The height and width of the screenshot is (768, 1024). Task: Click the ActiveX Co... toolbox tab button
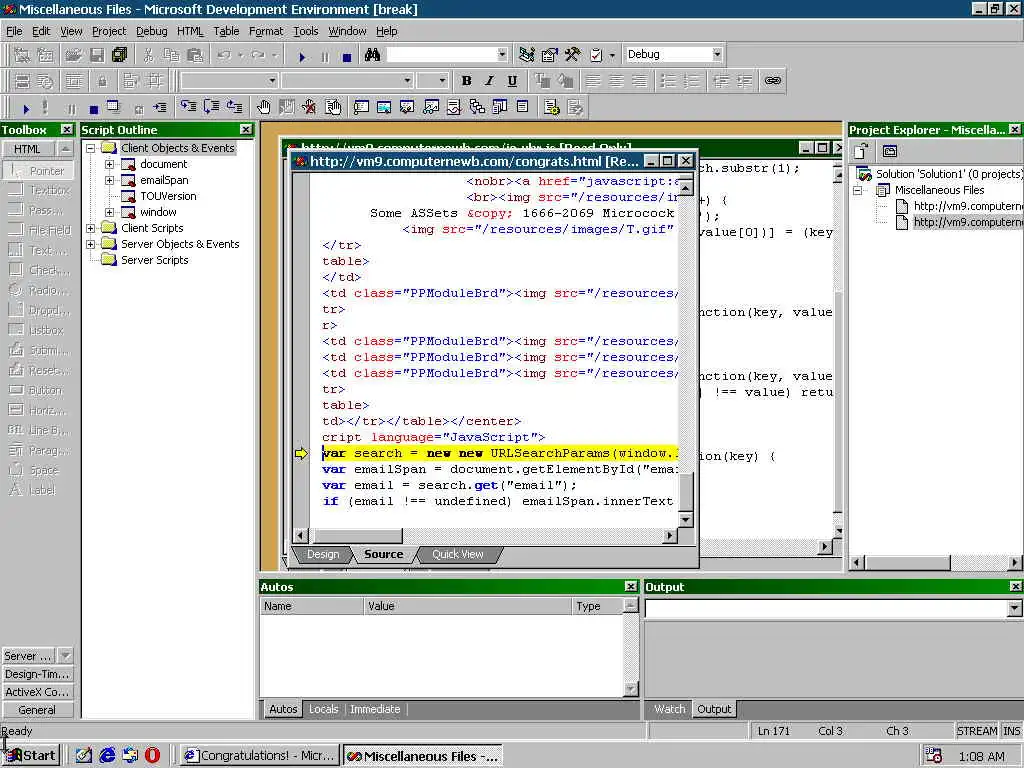(37, 692)
